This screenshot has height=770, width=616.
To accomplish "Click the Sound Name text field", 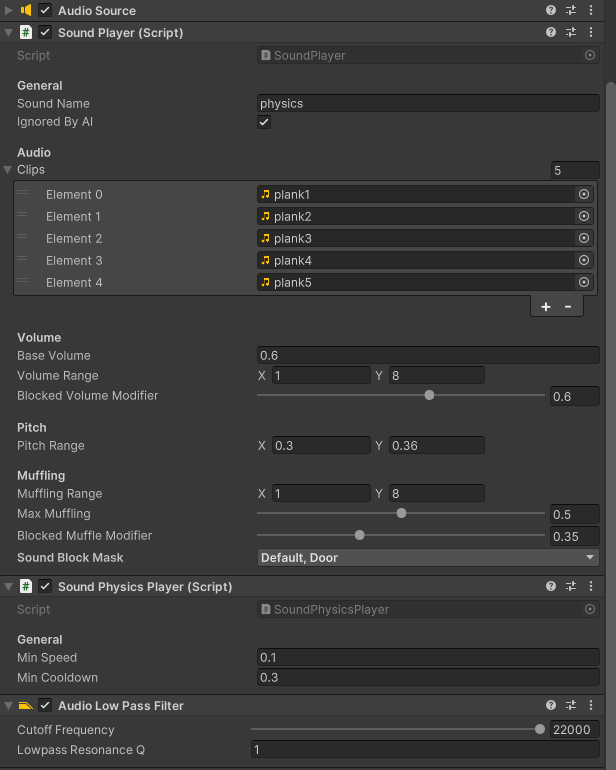I will coord(428,103).
